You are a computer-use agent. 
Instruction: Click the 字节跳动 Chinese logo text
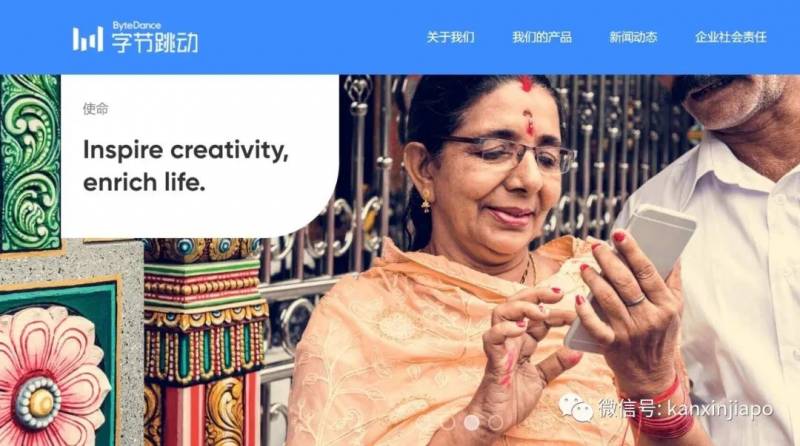pyautogui.click(x=155, y=43)
